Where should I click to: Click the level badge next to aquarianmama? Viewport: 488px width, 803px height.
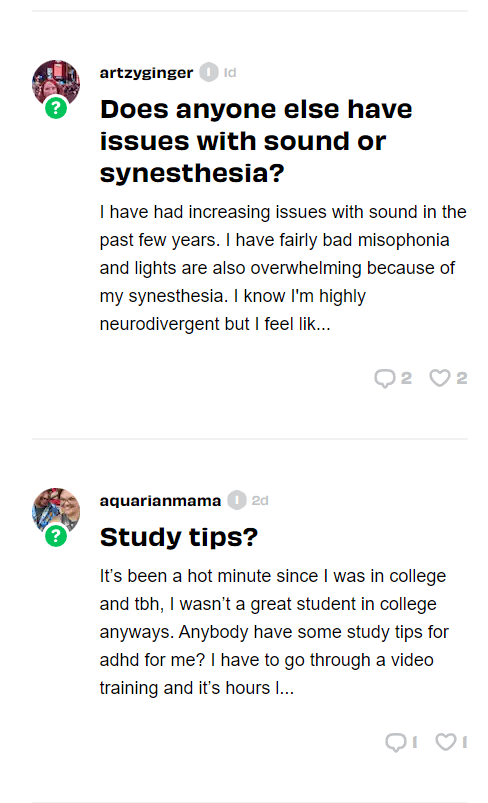pos(237,500)
